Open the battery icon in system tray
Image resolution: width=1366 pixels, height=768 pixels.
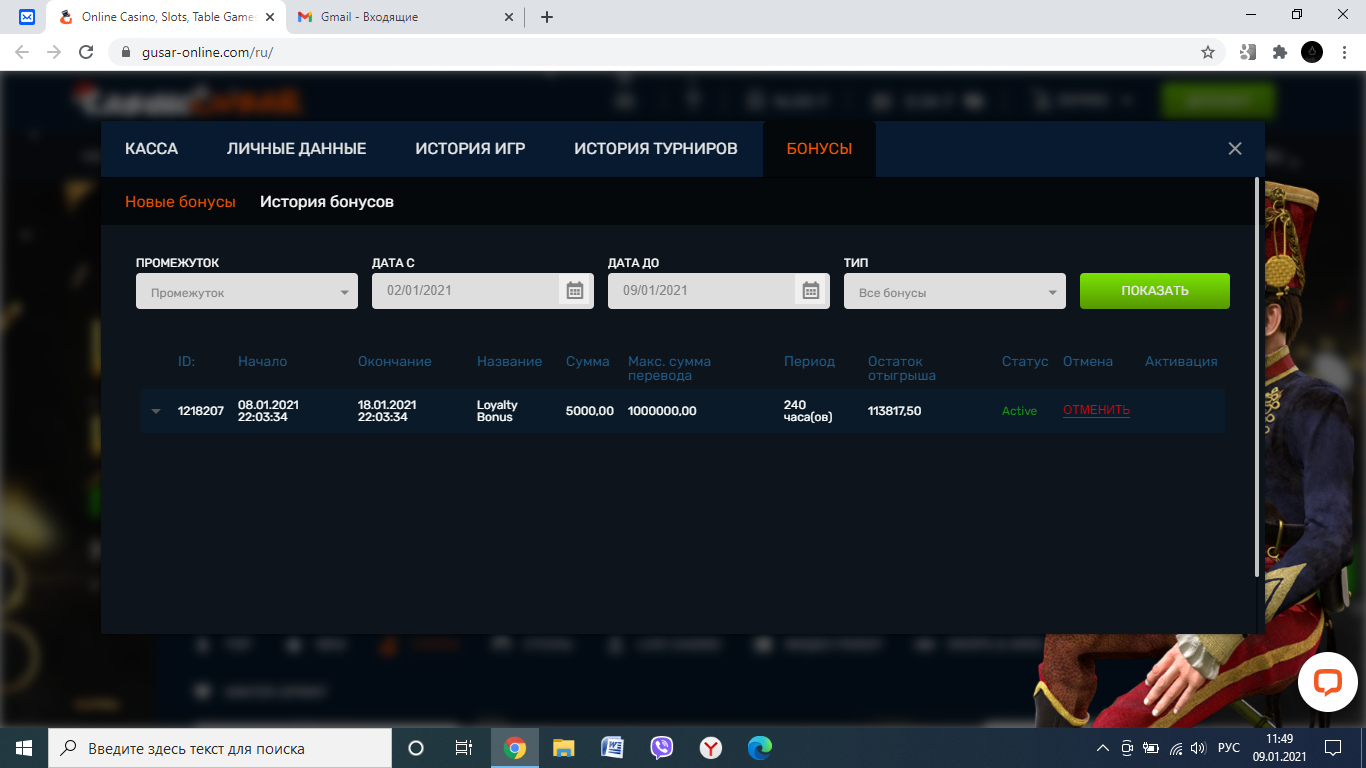coord(1151,748)
